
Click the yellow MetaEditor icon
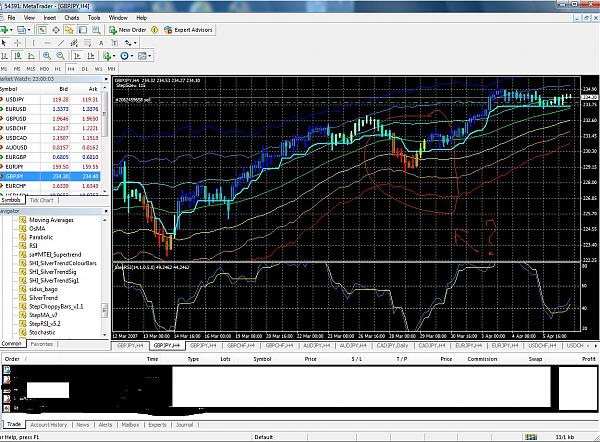[x=154, y=30]
